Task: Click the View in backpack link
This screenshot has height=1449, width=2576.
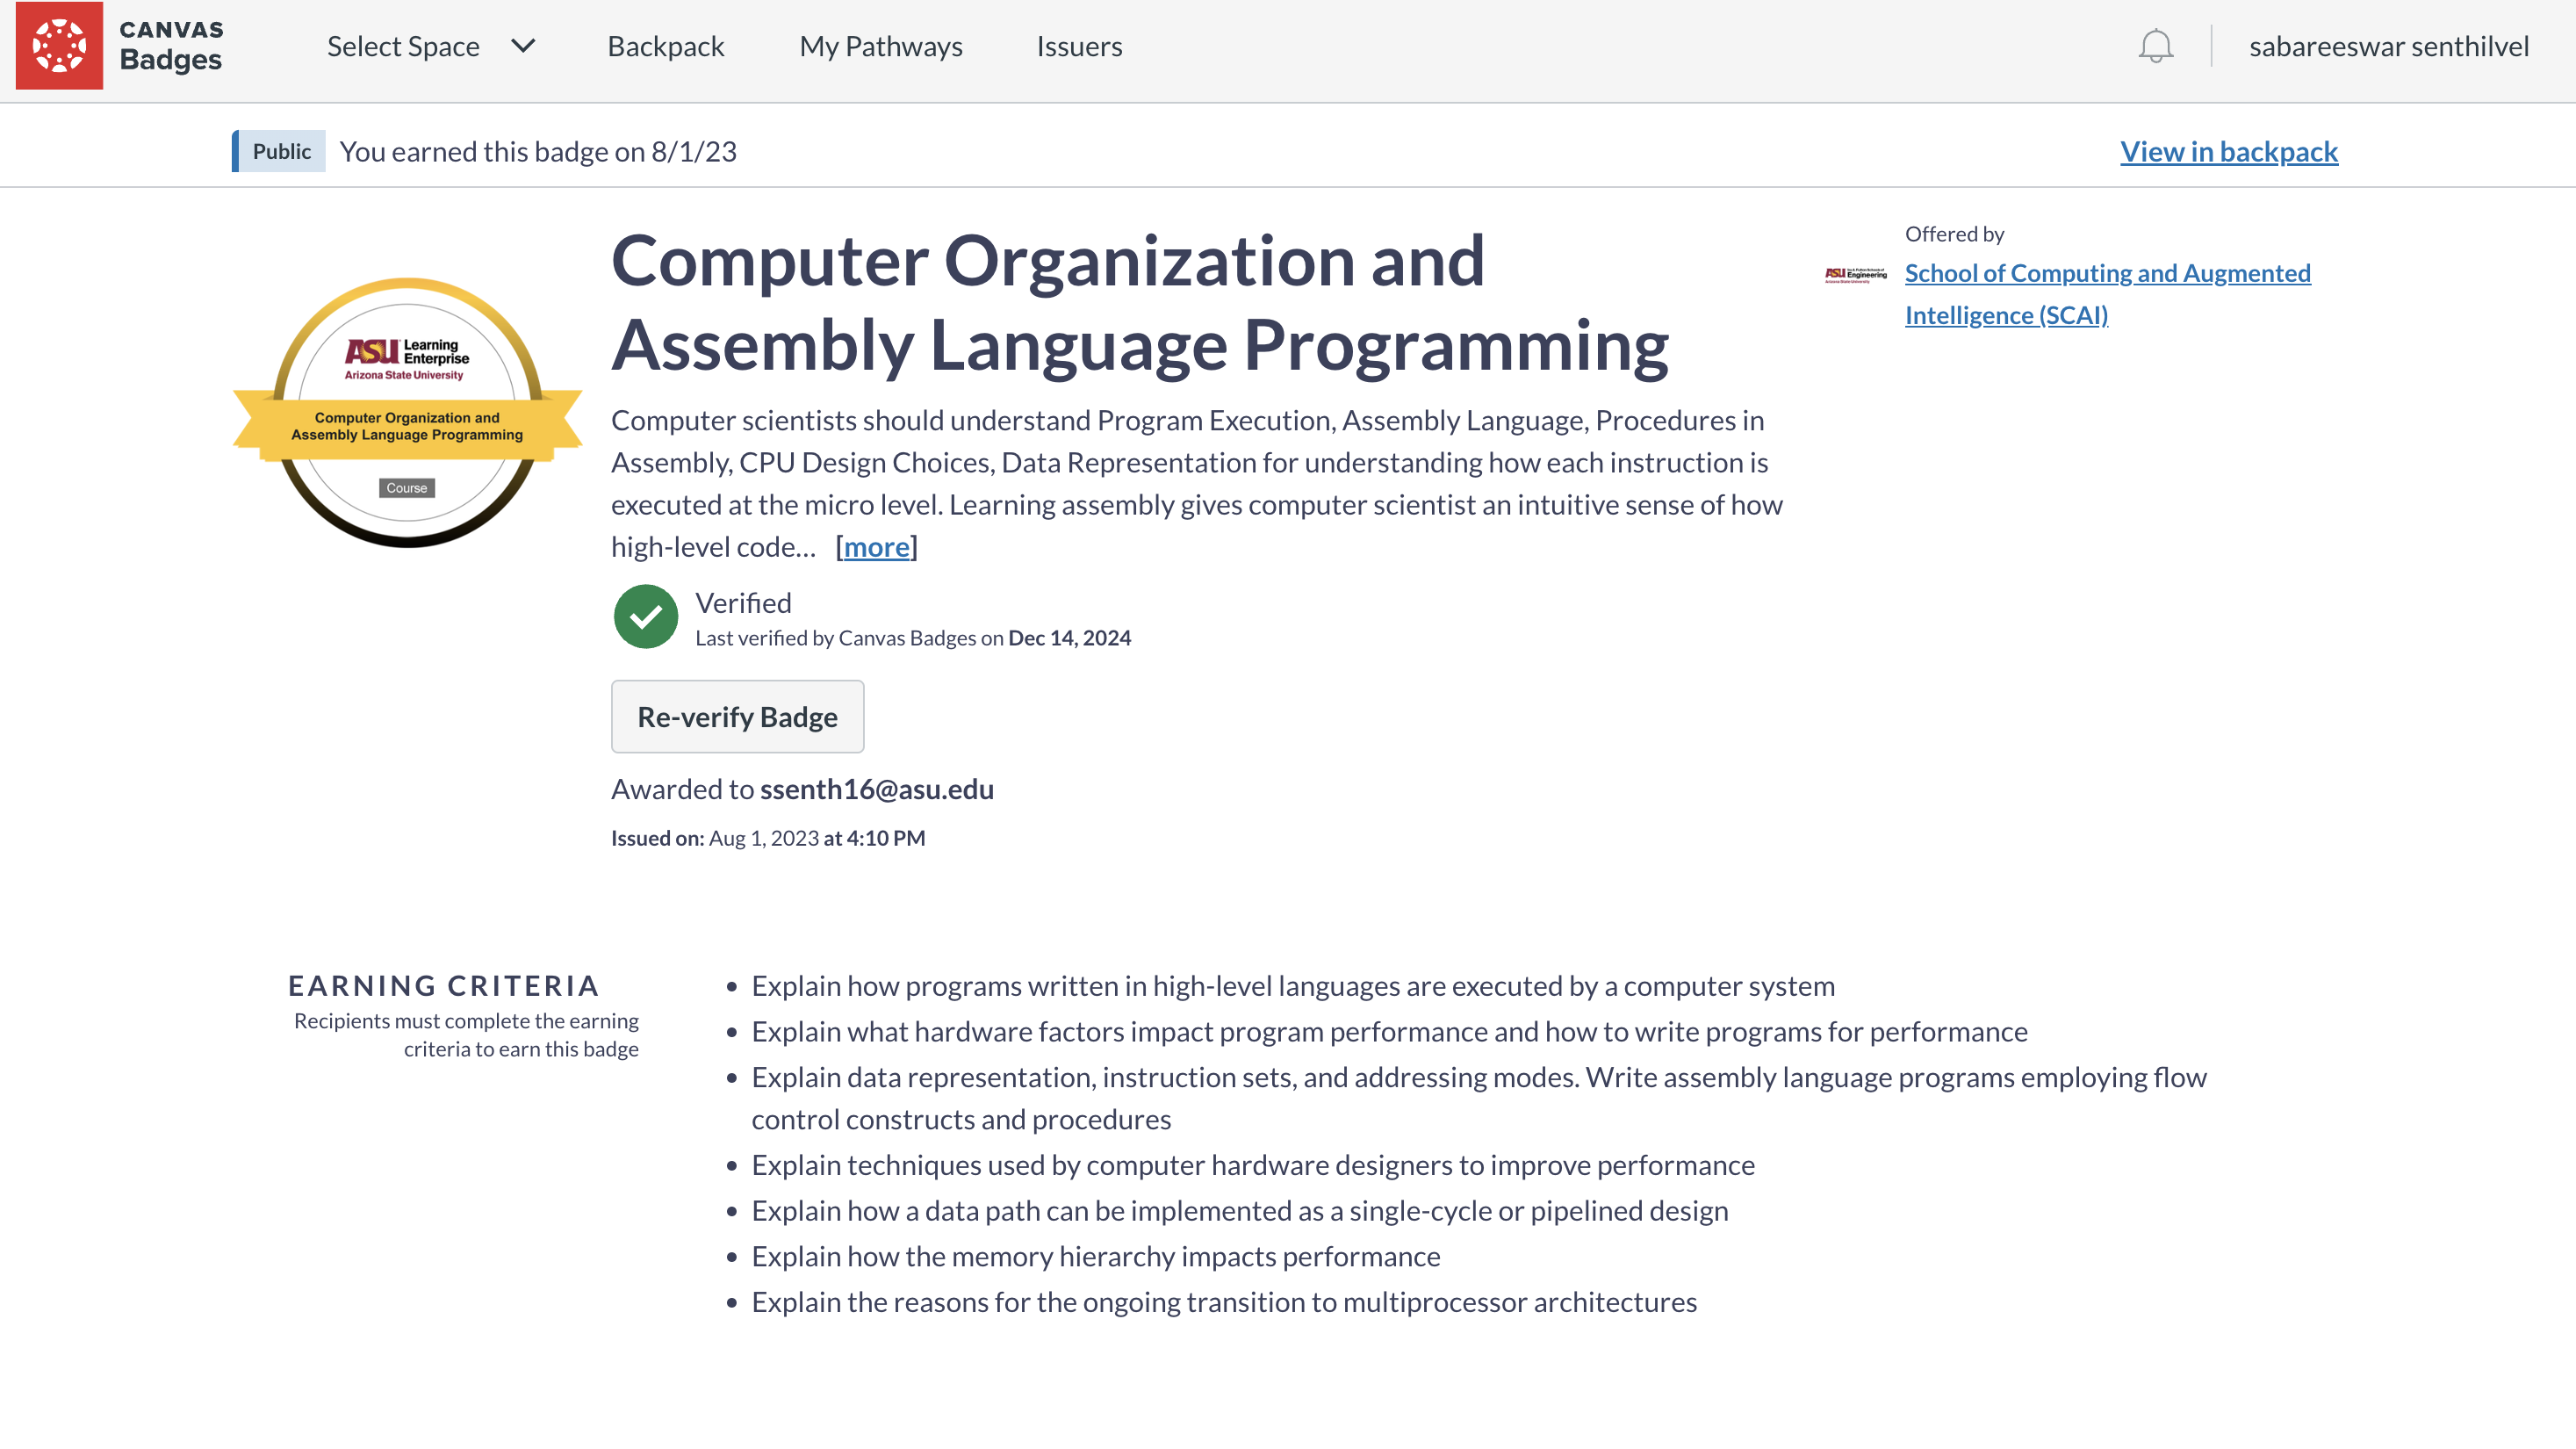Action: pyautogui.click(x=2228, y=151)
